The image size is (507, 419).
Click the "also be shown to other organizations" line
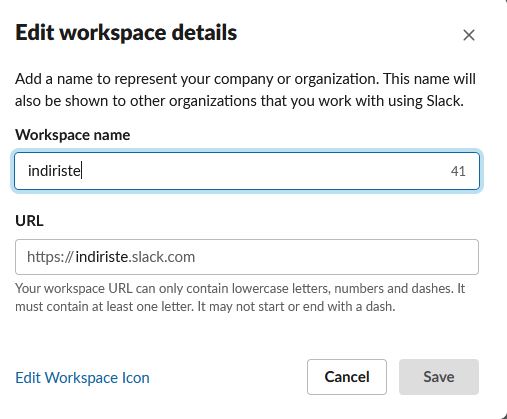coord(239,101)
